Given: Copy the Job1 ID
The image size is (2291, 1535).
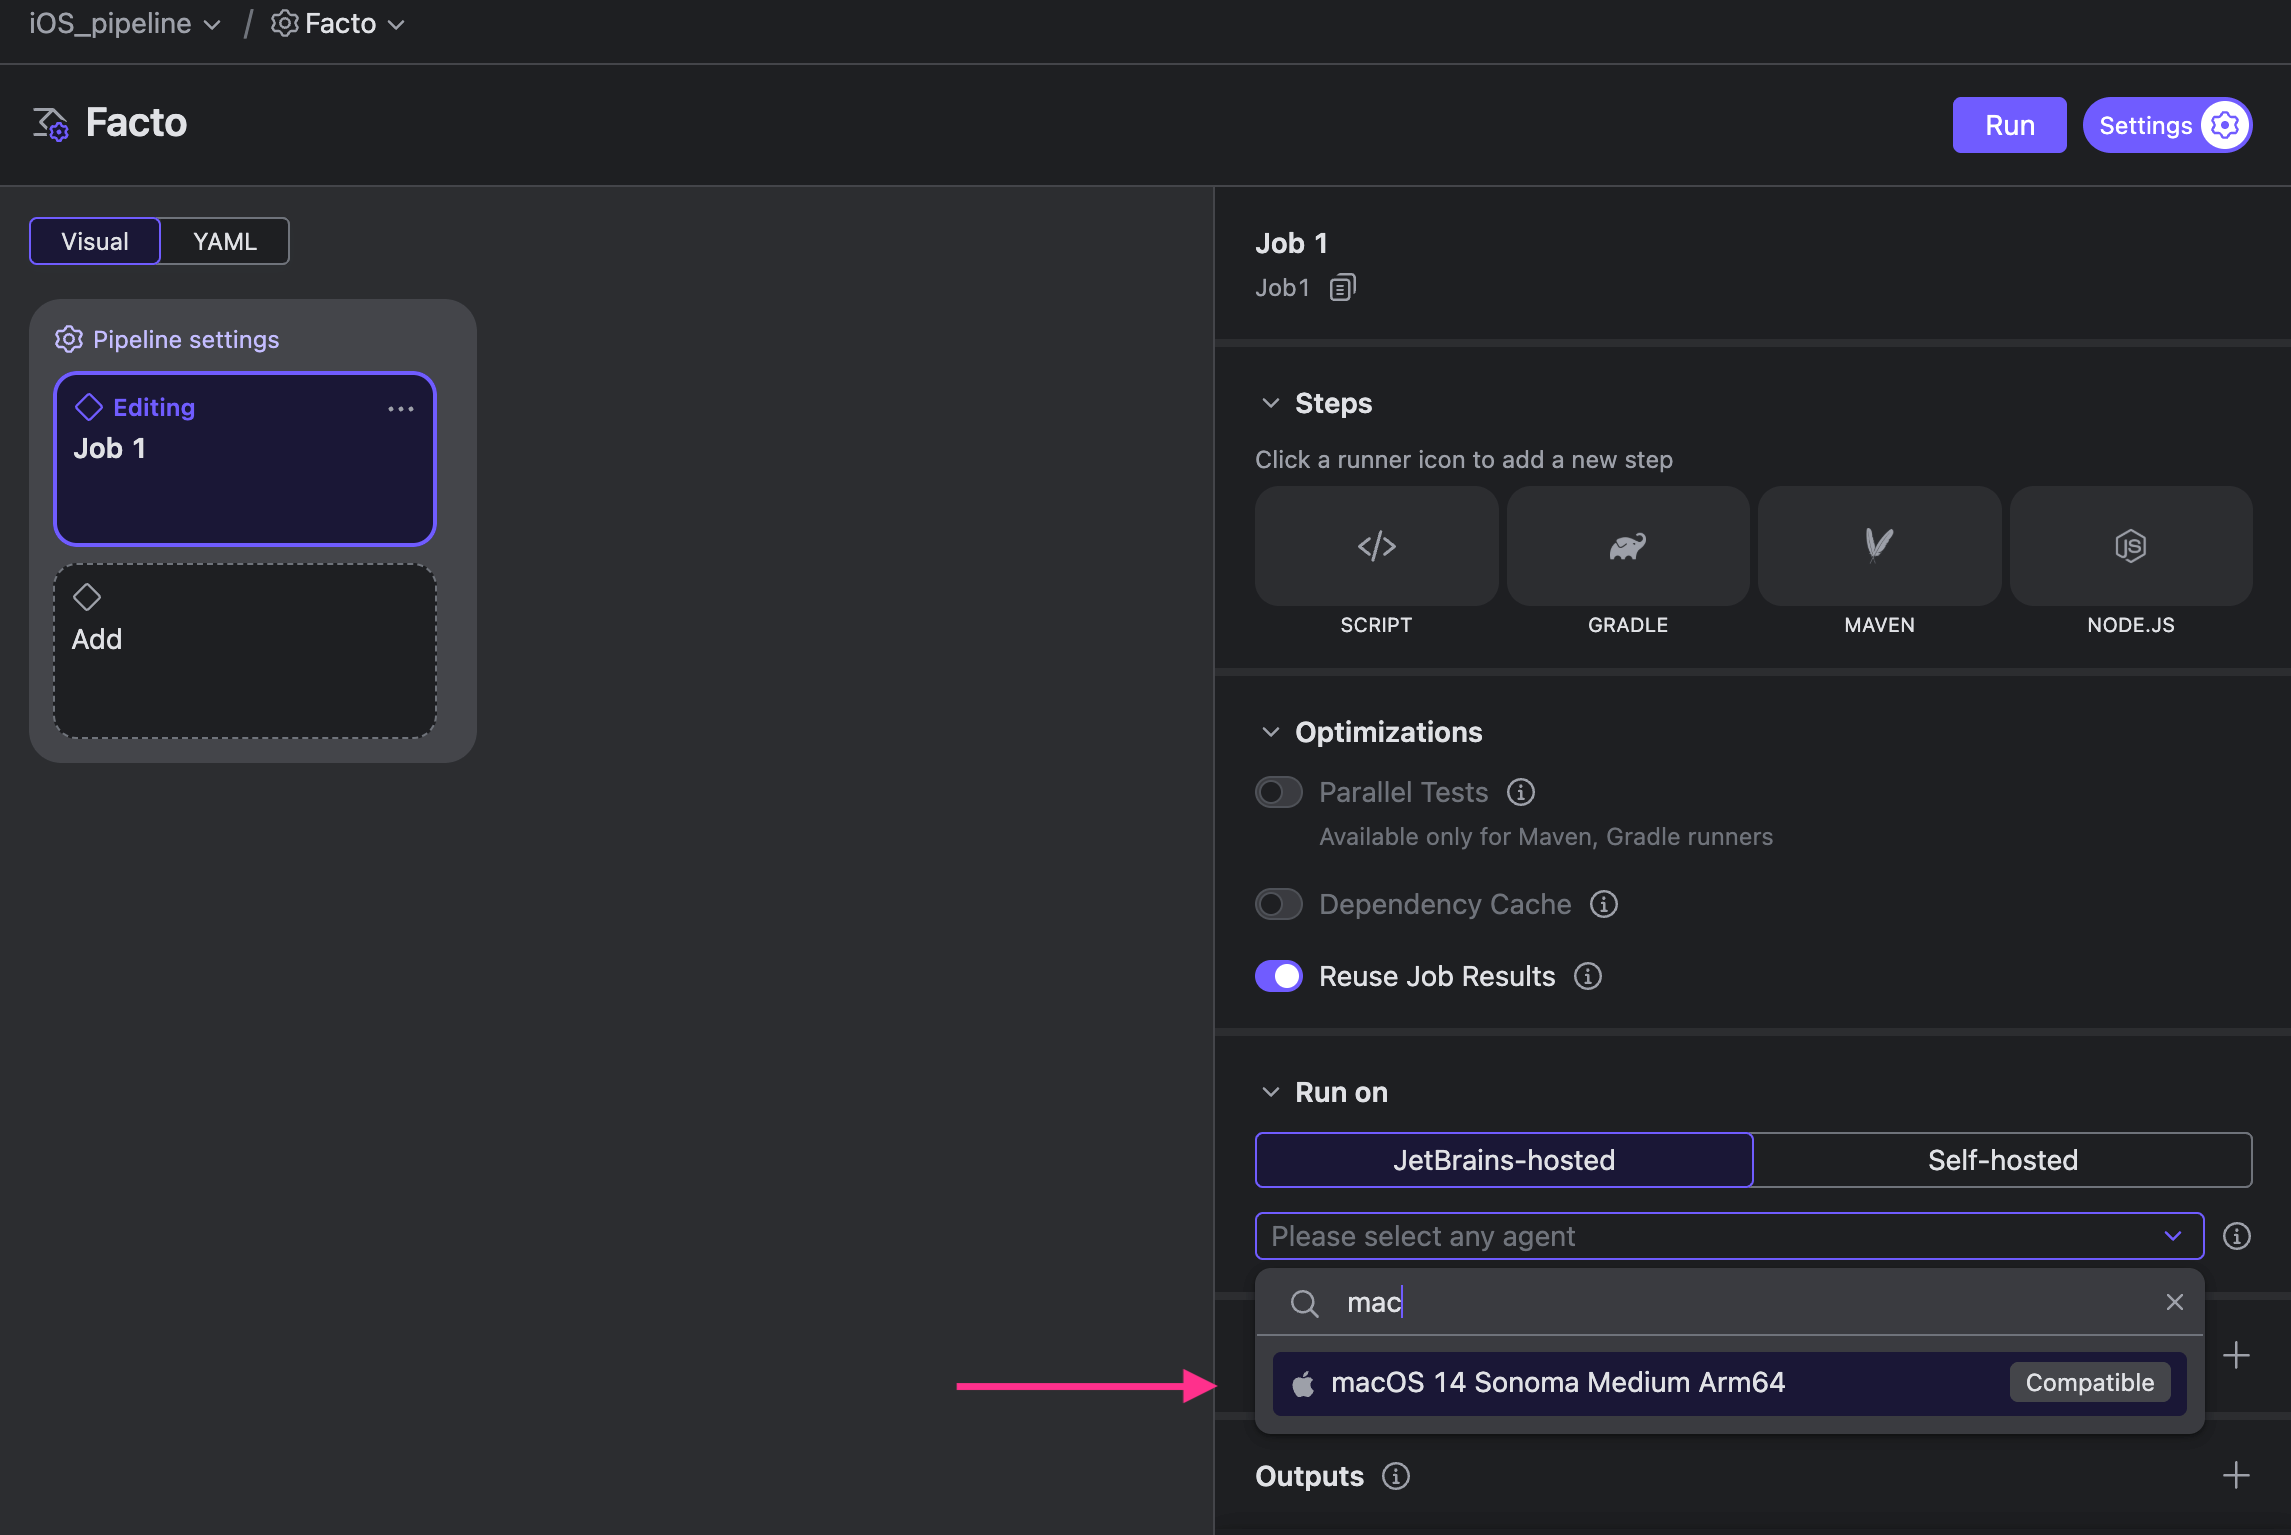Looking at the screenshot, I should 1343,288.
